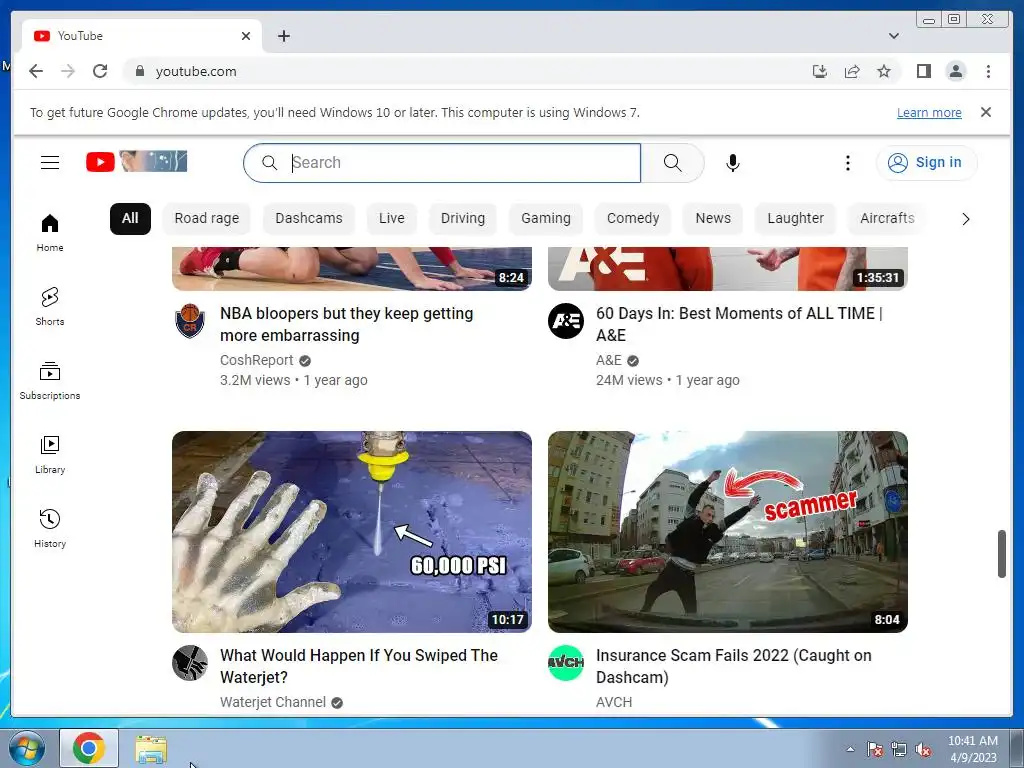Select the Laughter chip
Image resolution: width=1024 pixels, height=768 pixels.
[795, 218]
